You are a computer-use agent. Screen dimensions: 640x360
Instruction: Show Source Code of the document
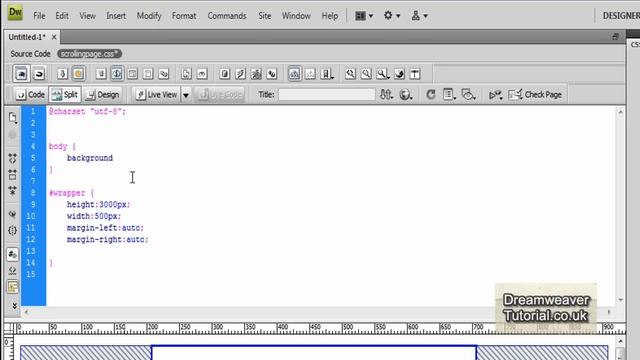[x=31, y=54]
